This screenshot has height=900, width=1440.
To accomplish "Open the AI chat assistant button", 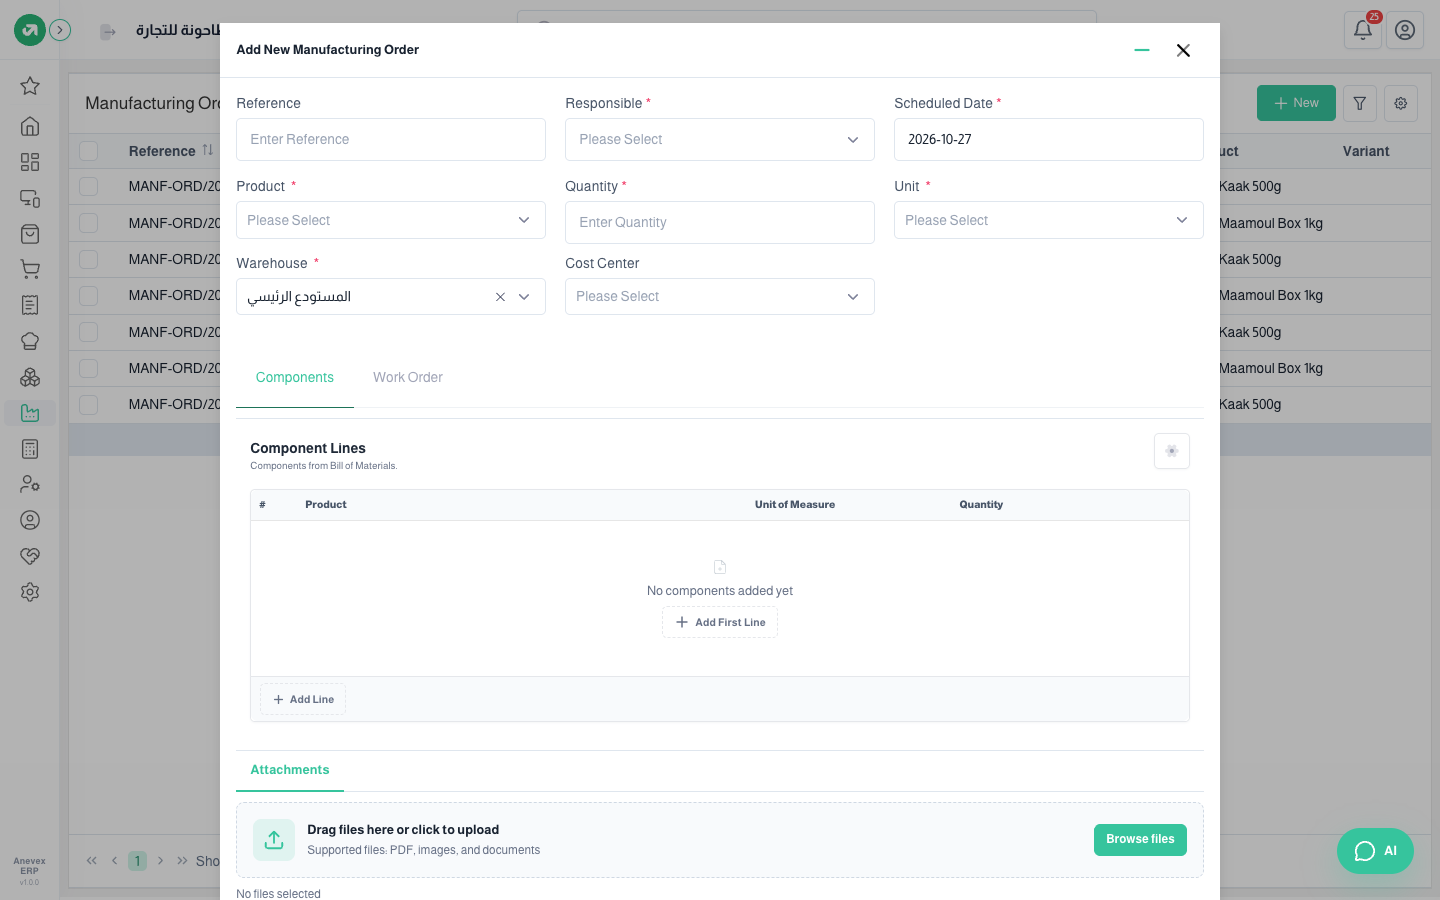I will (x=1376, y=851).
